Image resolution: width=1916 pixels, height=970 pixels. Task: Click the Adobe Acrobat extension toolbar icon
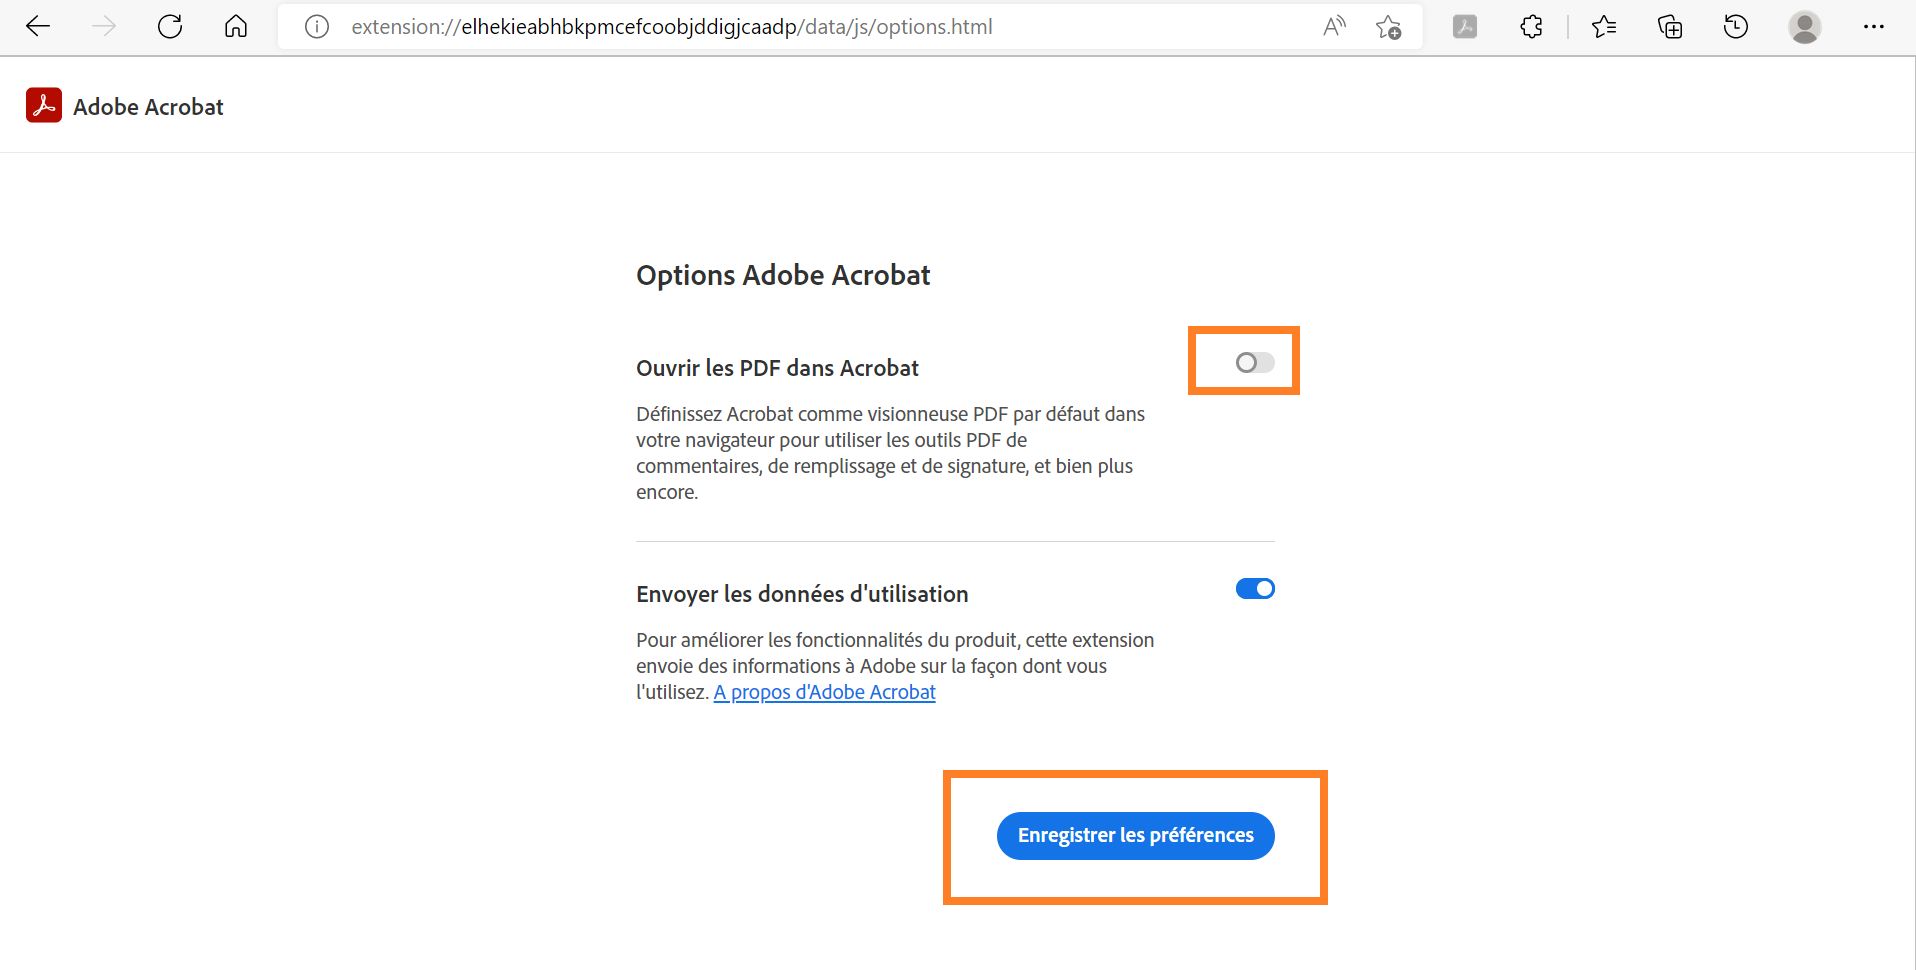(x=1465, y=26)
